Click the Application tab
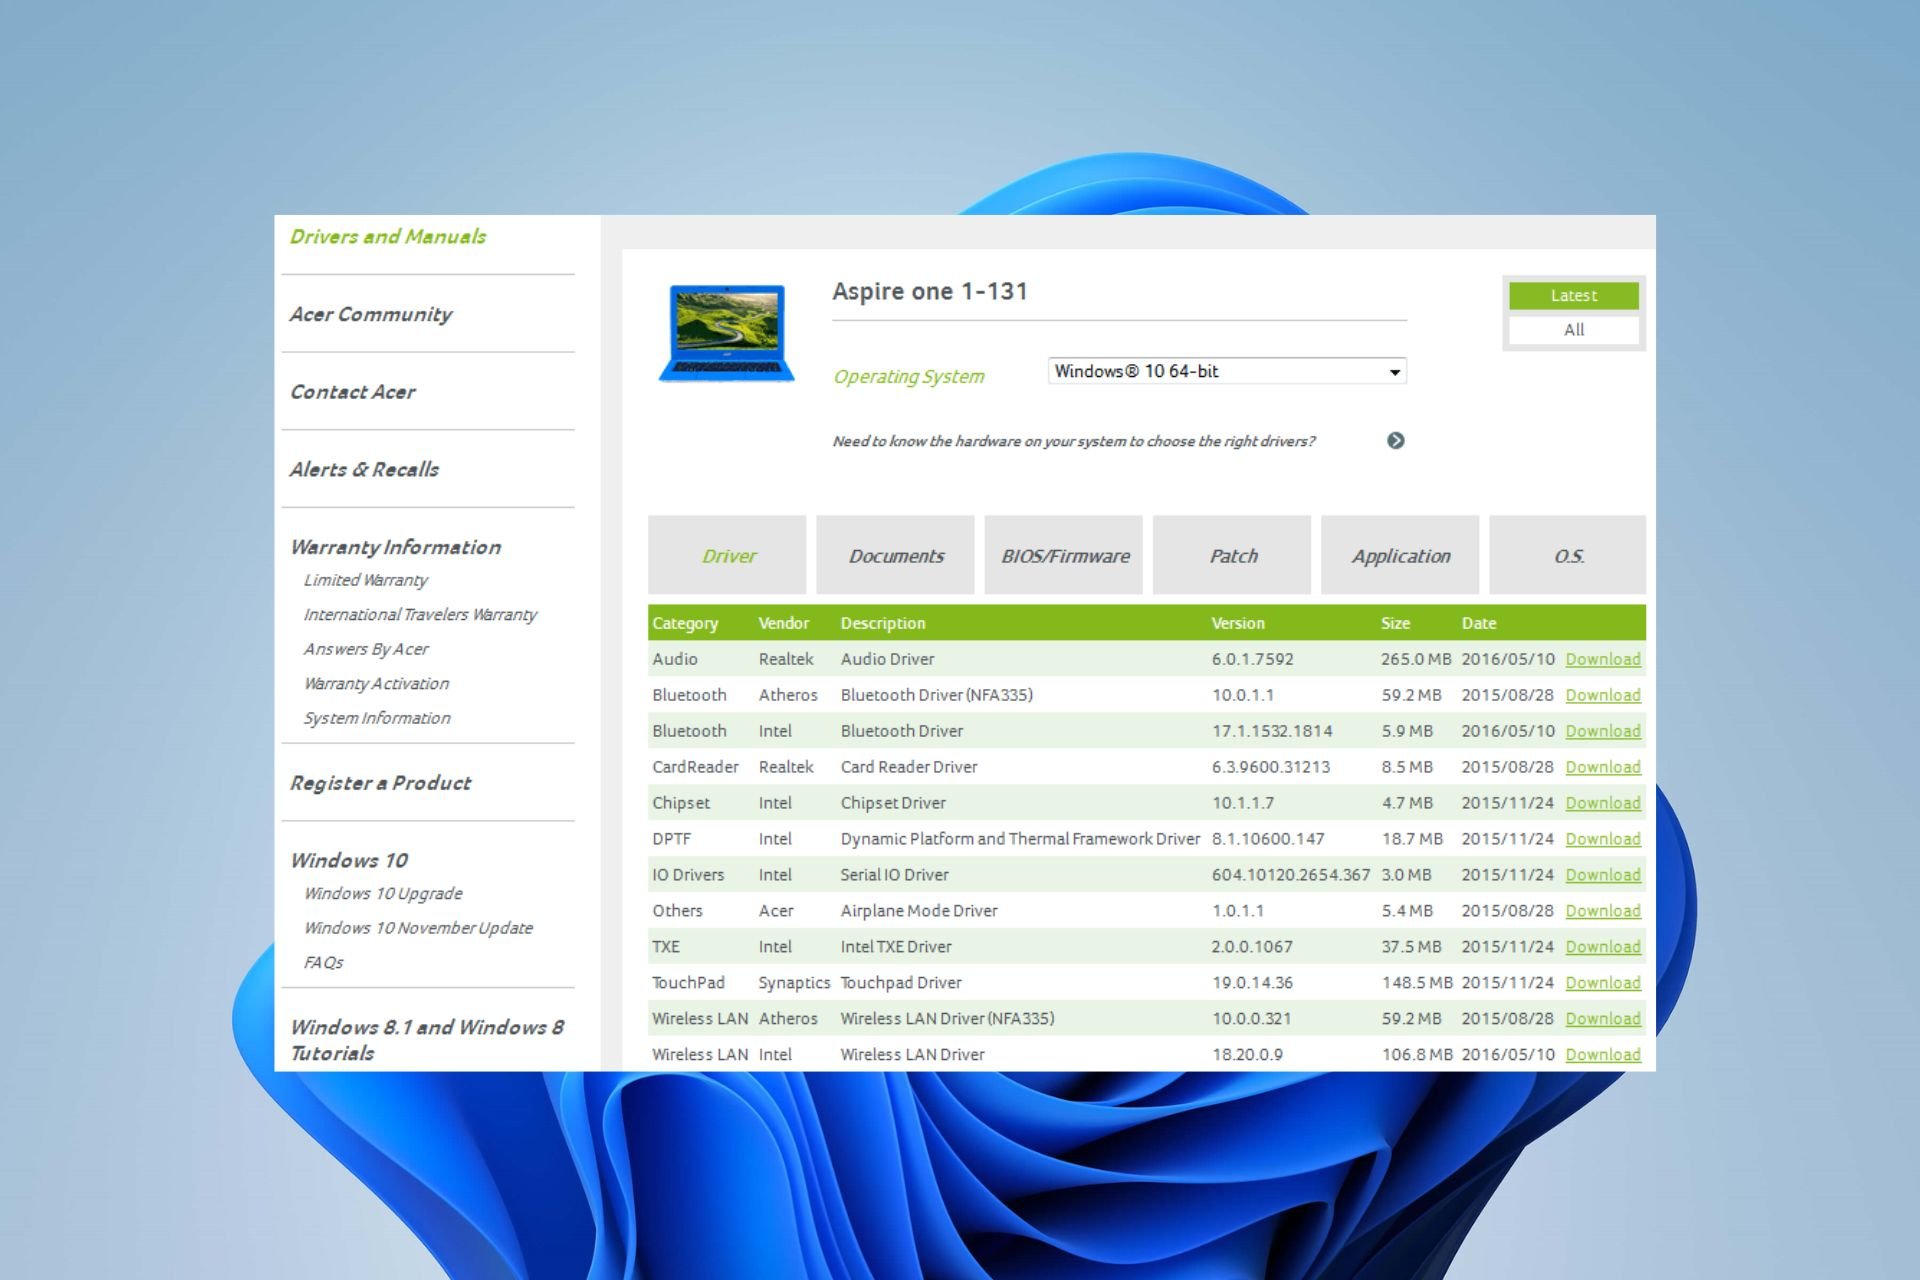This screenshot has width=1920, height=1280. (x=1401, y=556)
